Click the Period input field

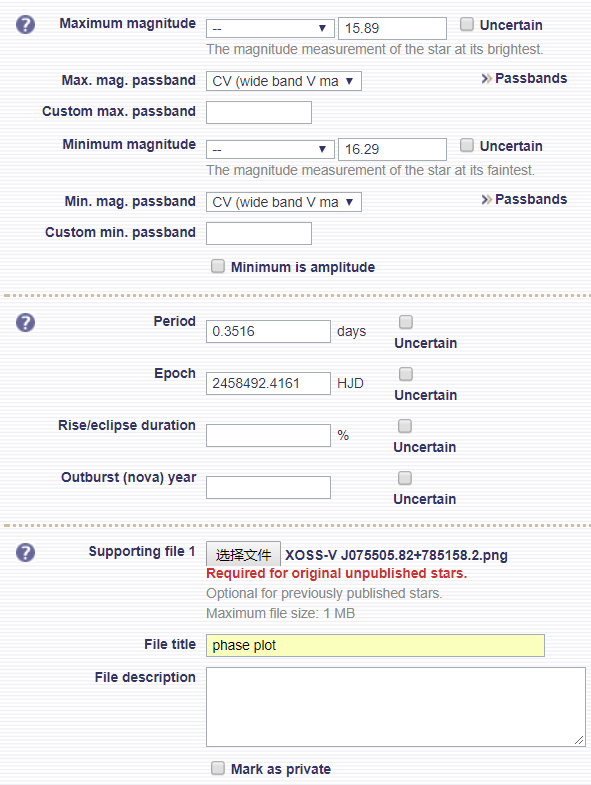click(268, 331)
